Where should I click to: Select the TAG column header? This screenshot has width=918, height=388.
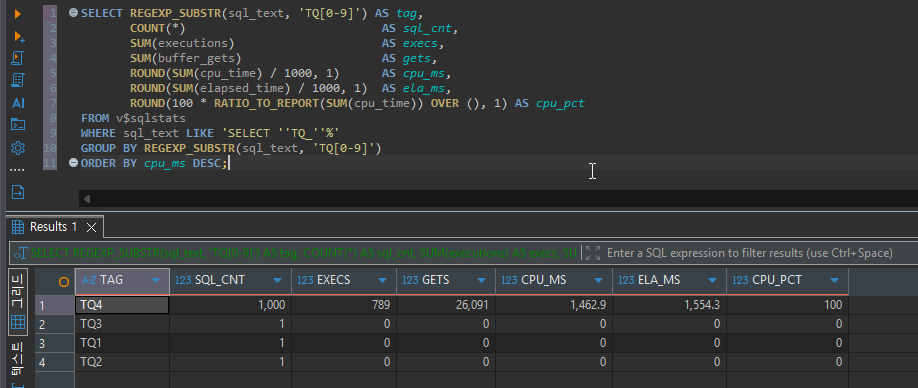pos(122,281)
